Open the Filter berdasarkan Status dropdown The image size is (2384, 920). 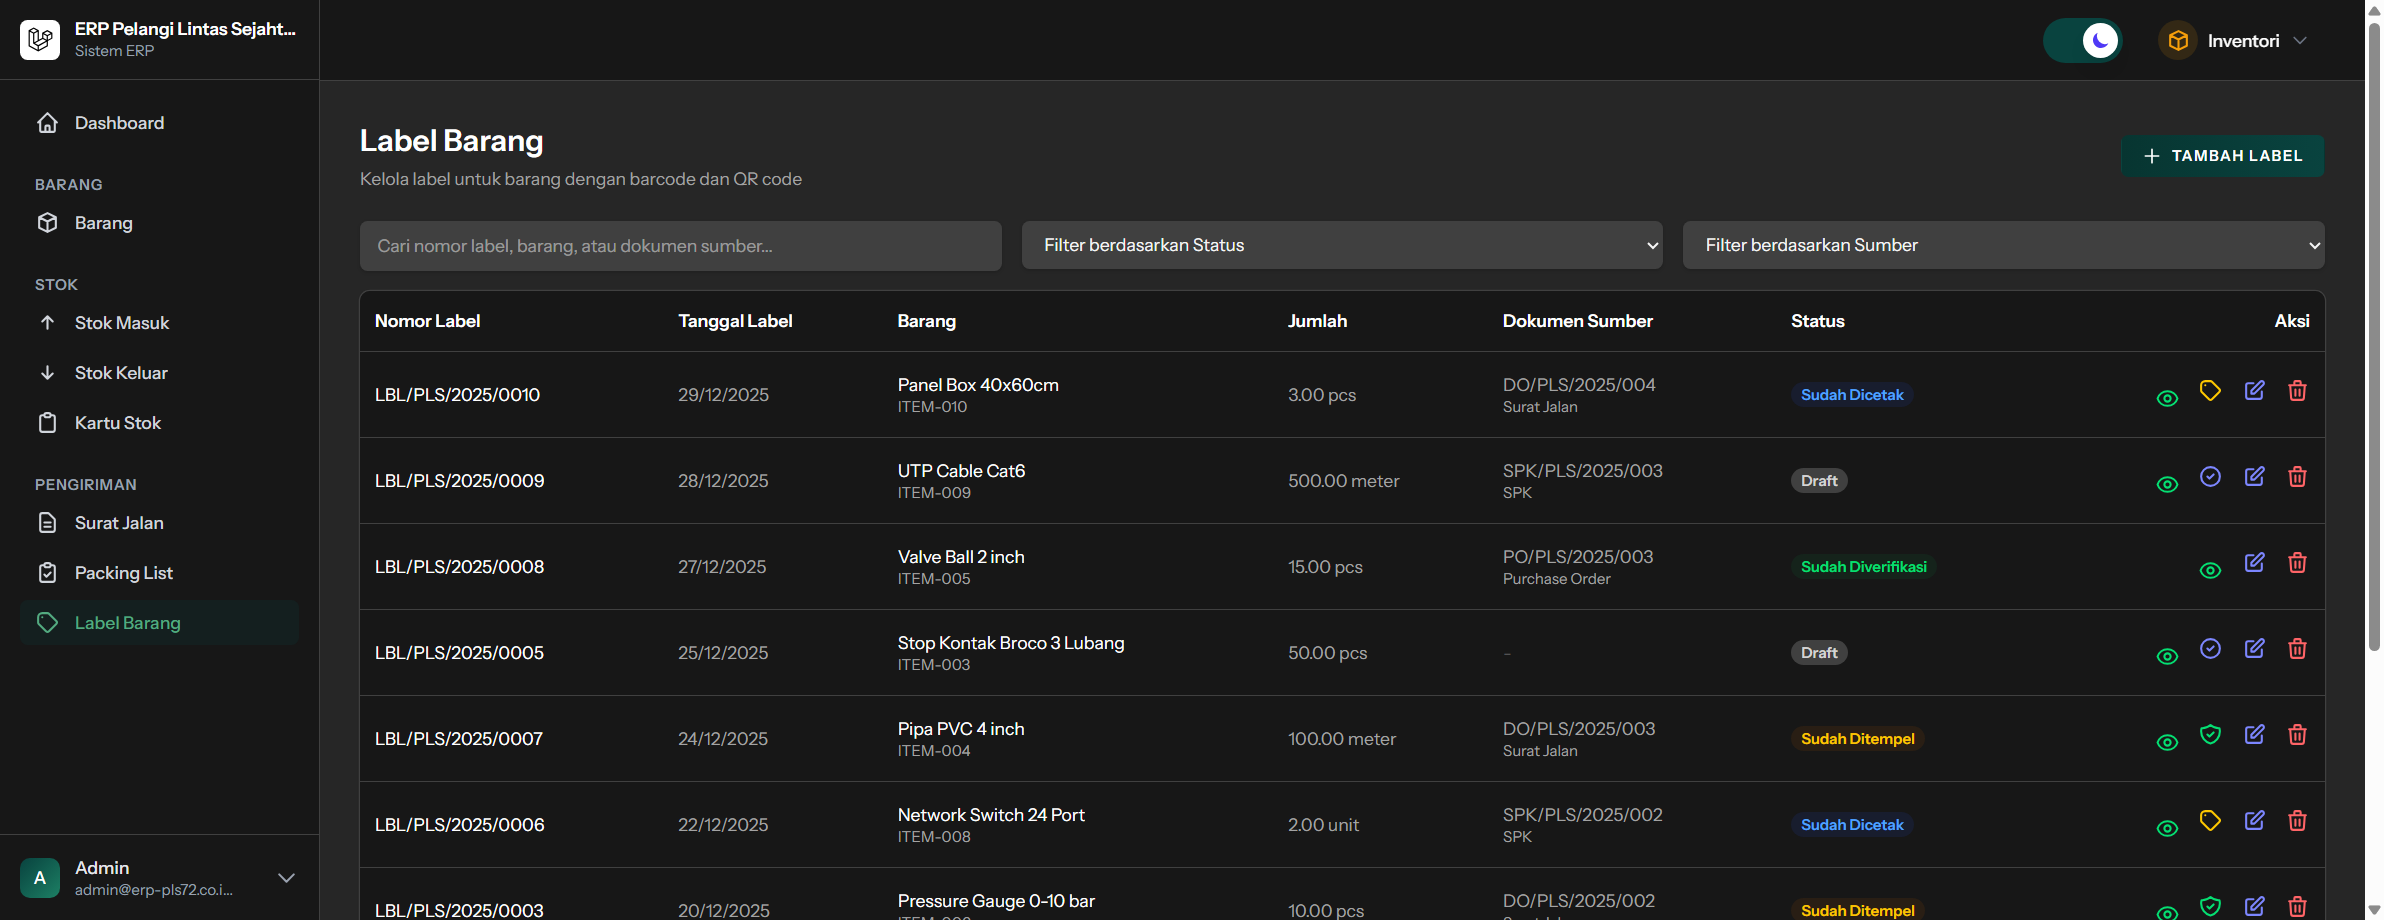click(1341, 245)
